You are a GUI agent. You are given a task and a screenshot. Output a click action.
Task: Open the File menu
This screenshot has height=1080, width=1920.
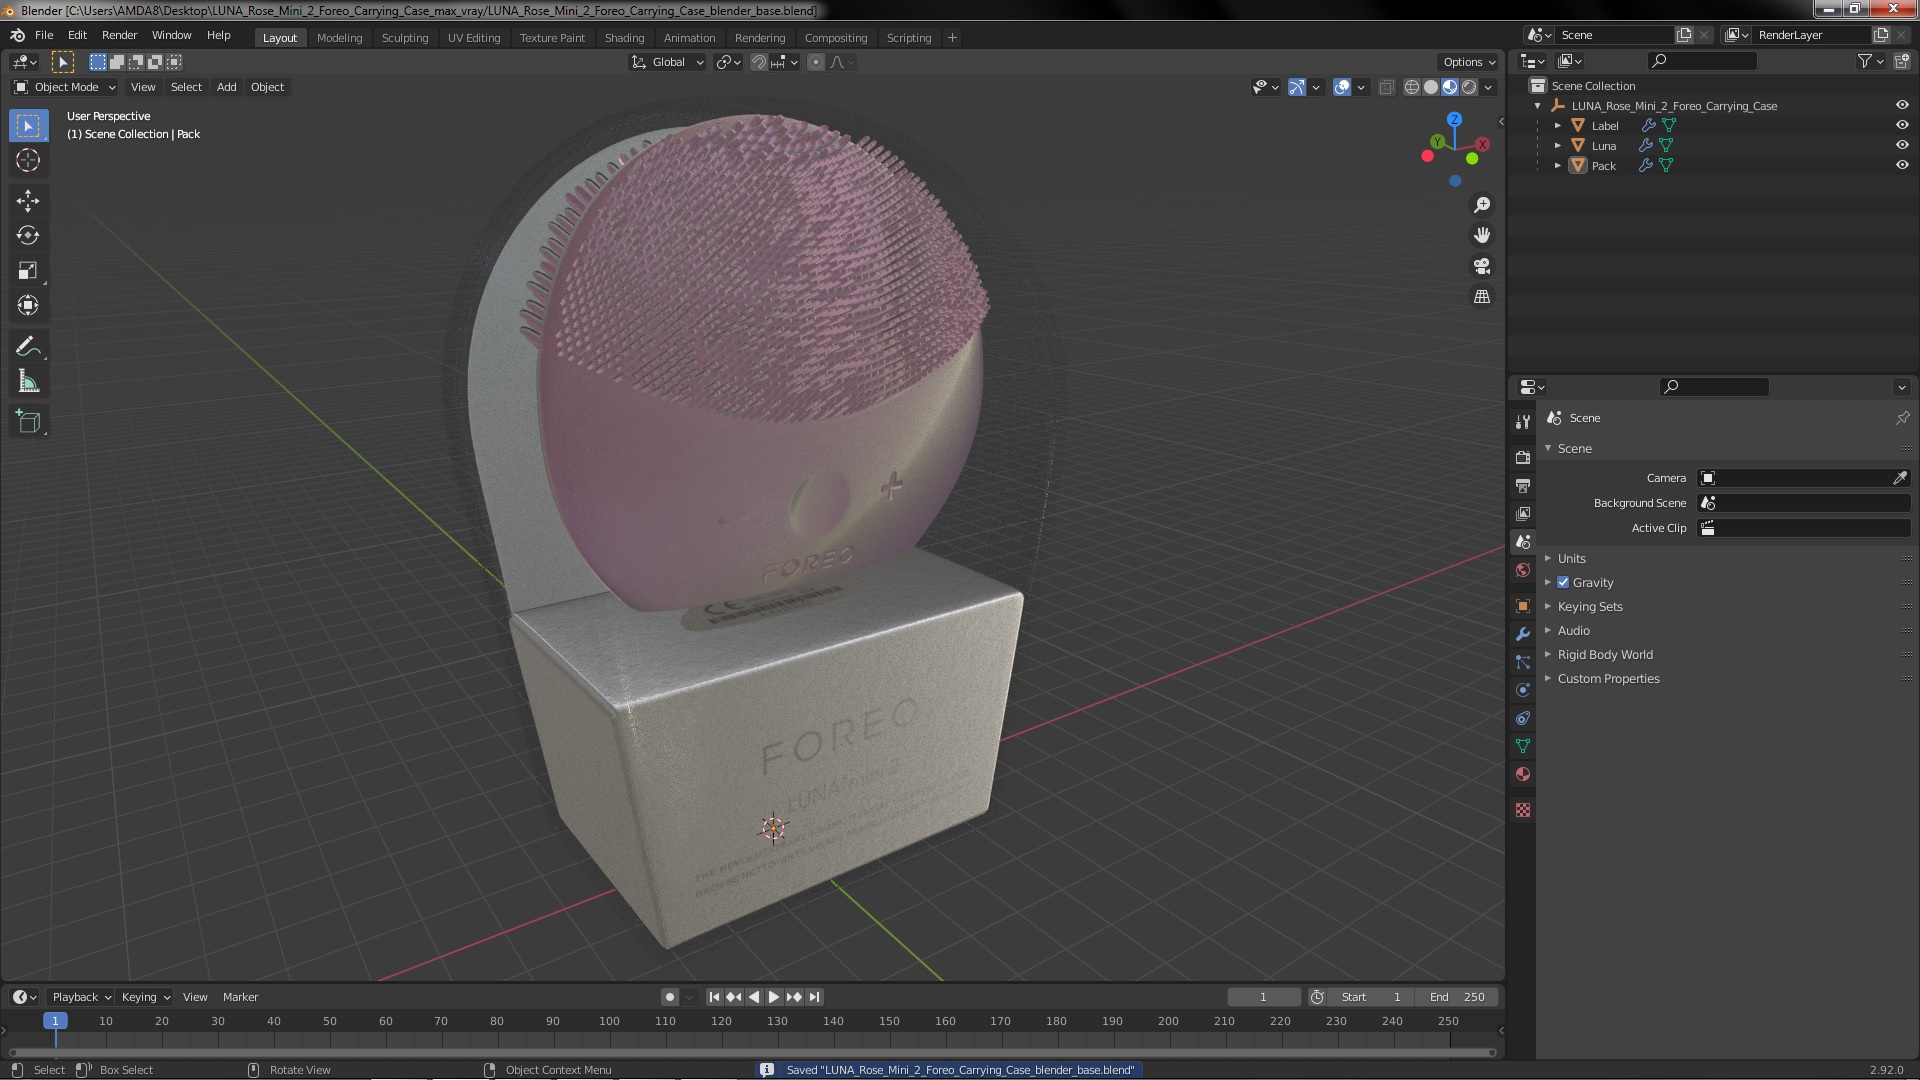(44, 35)
